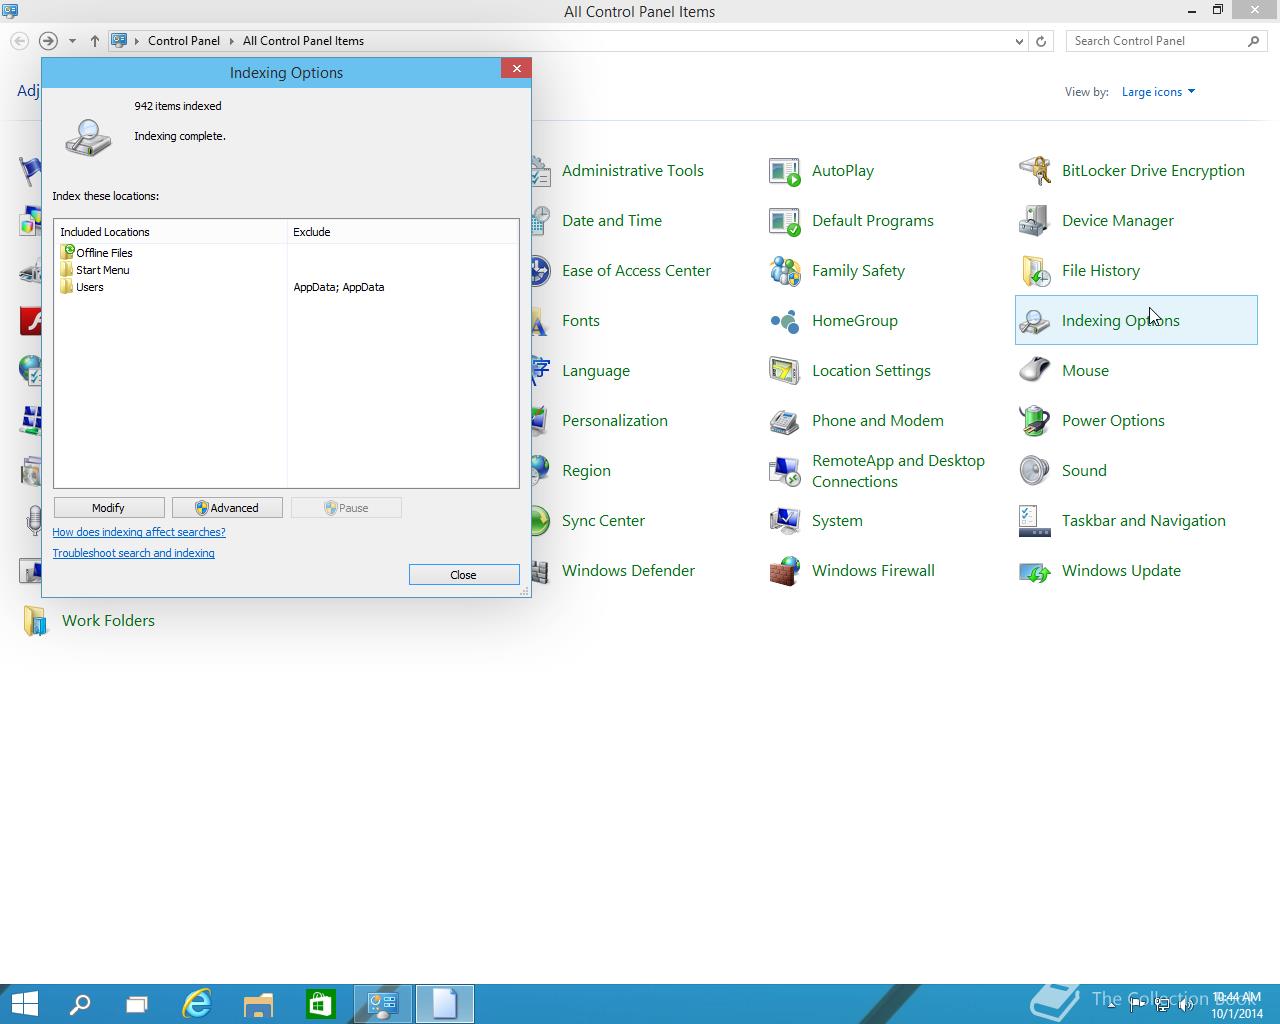
Task: Open the Windows Firewall icon
Action: (785, 571)
